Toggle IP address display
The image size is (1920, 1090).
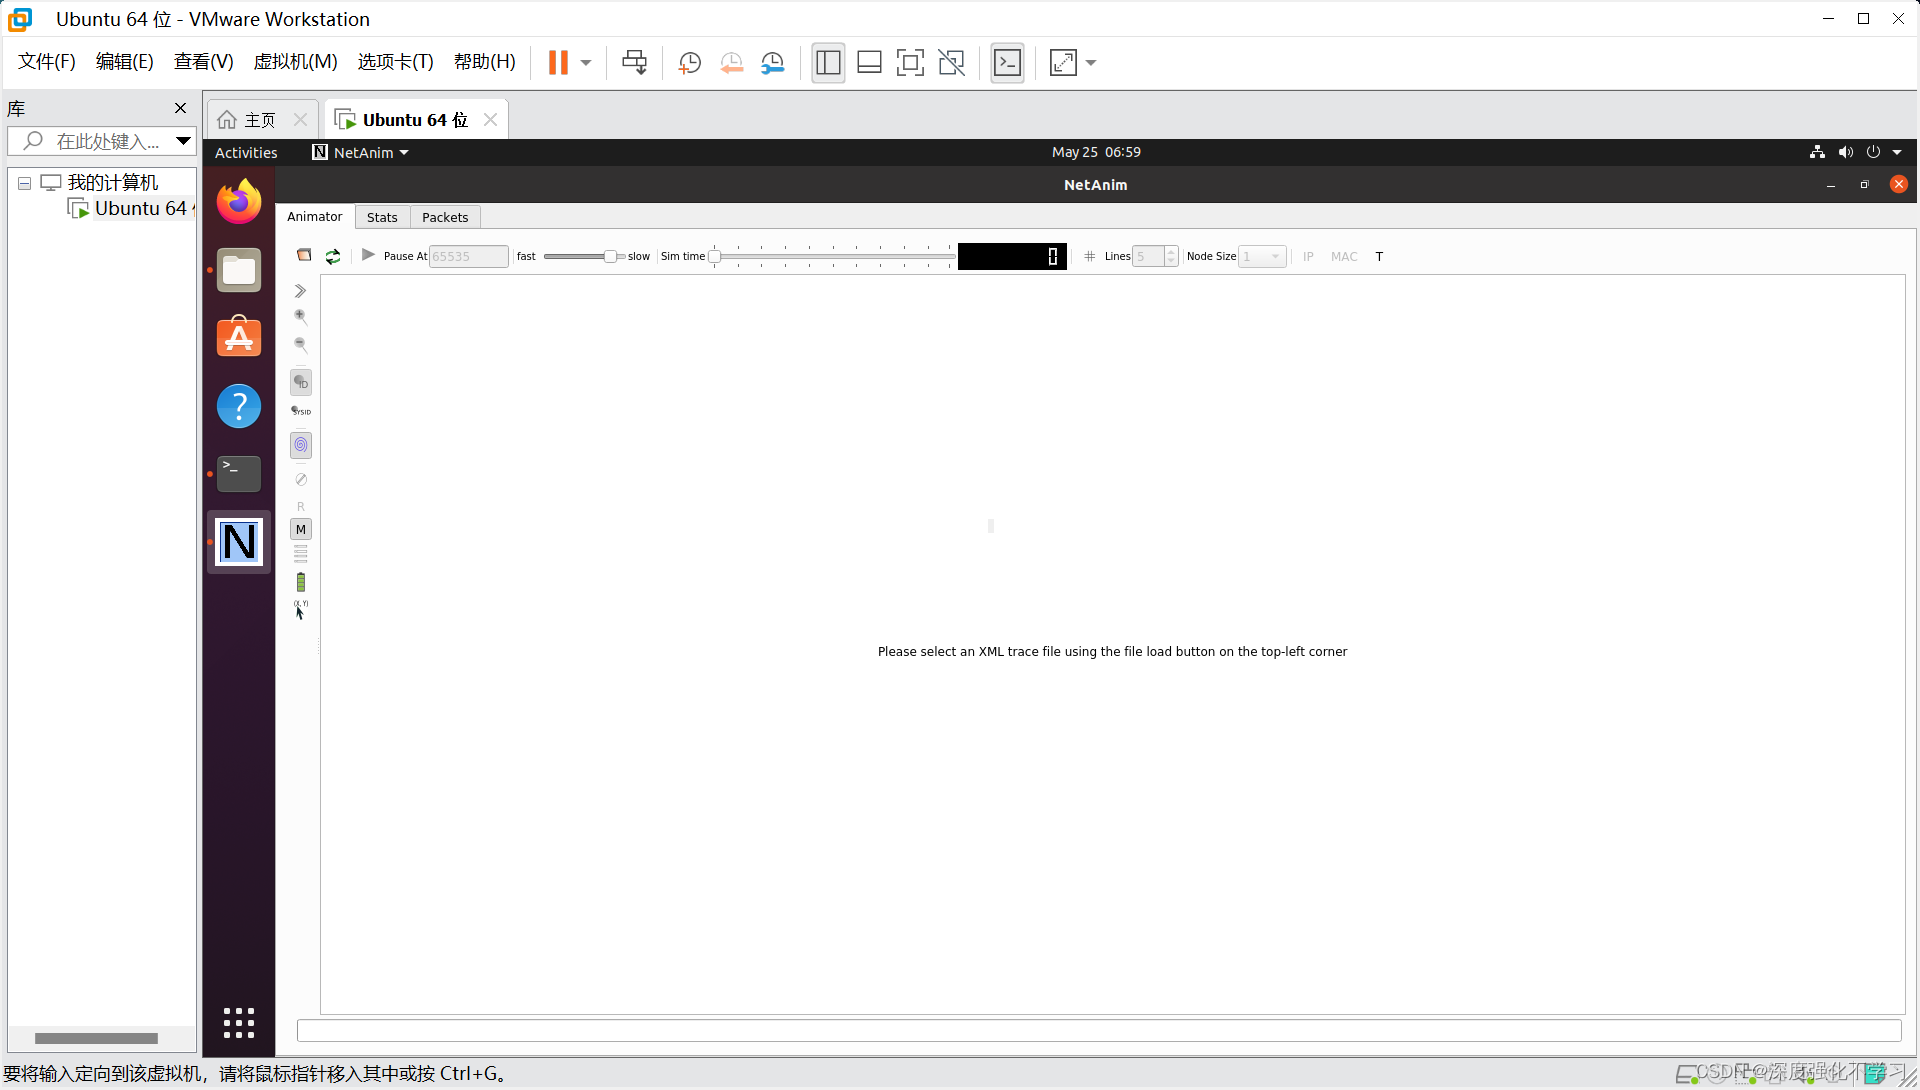1308,256
